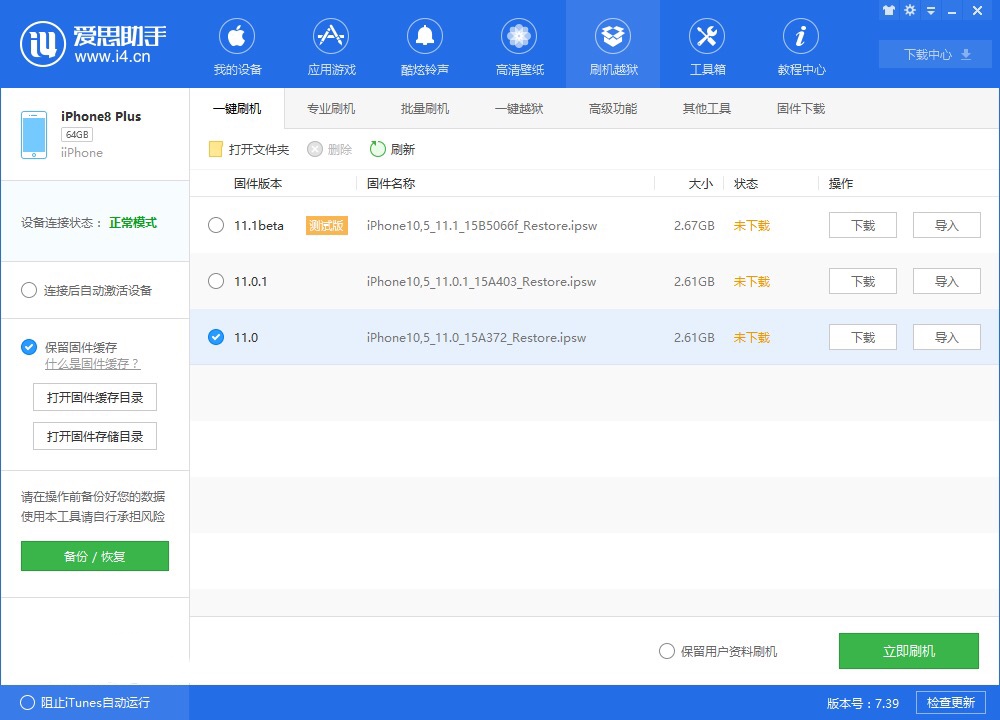The image size is (1000, 720).
Task: Click green 立即刷机 flash now button
Action: (x=908, y=651)
